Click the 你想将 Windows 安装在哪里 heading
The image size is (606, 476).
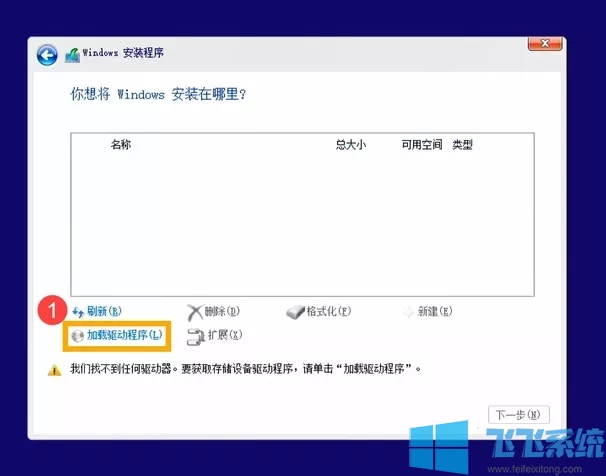click(158, 94)
